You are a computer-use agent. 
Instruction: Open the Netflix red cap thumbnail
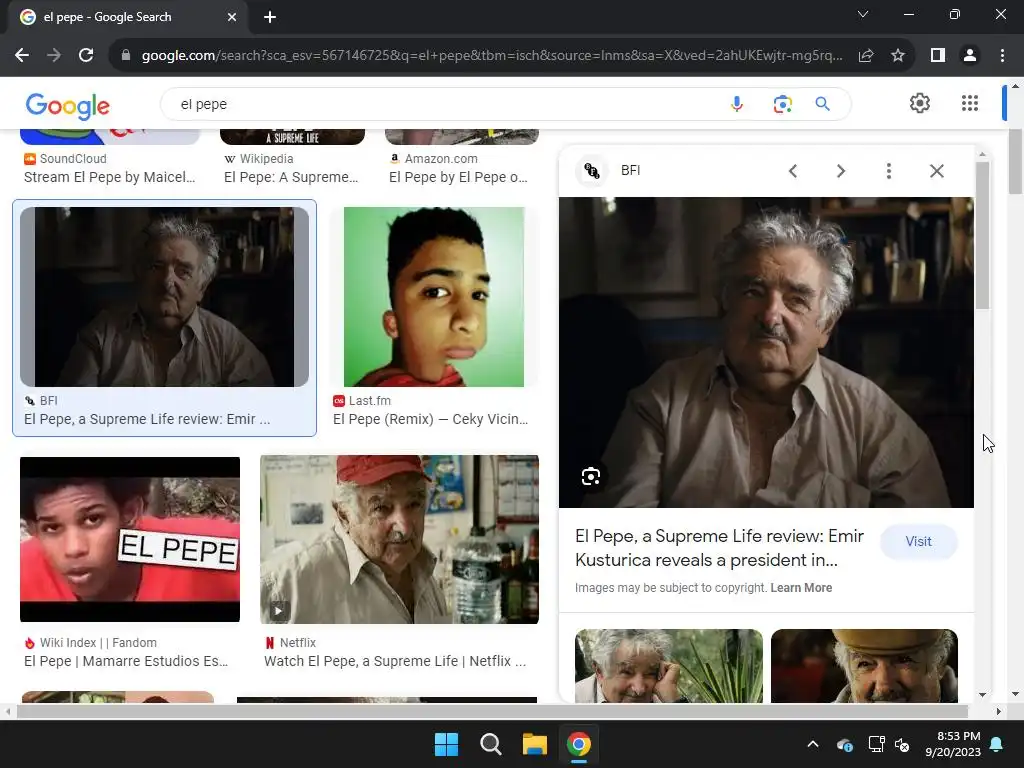[399, 539]
